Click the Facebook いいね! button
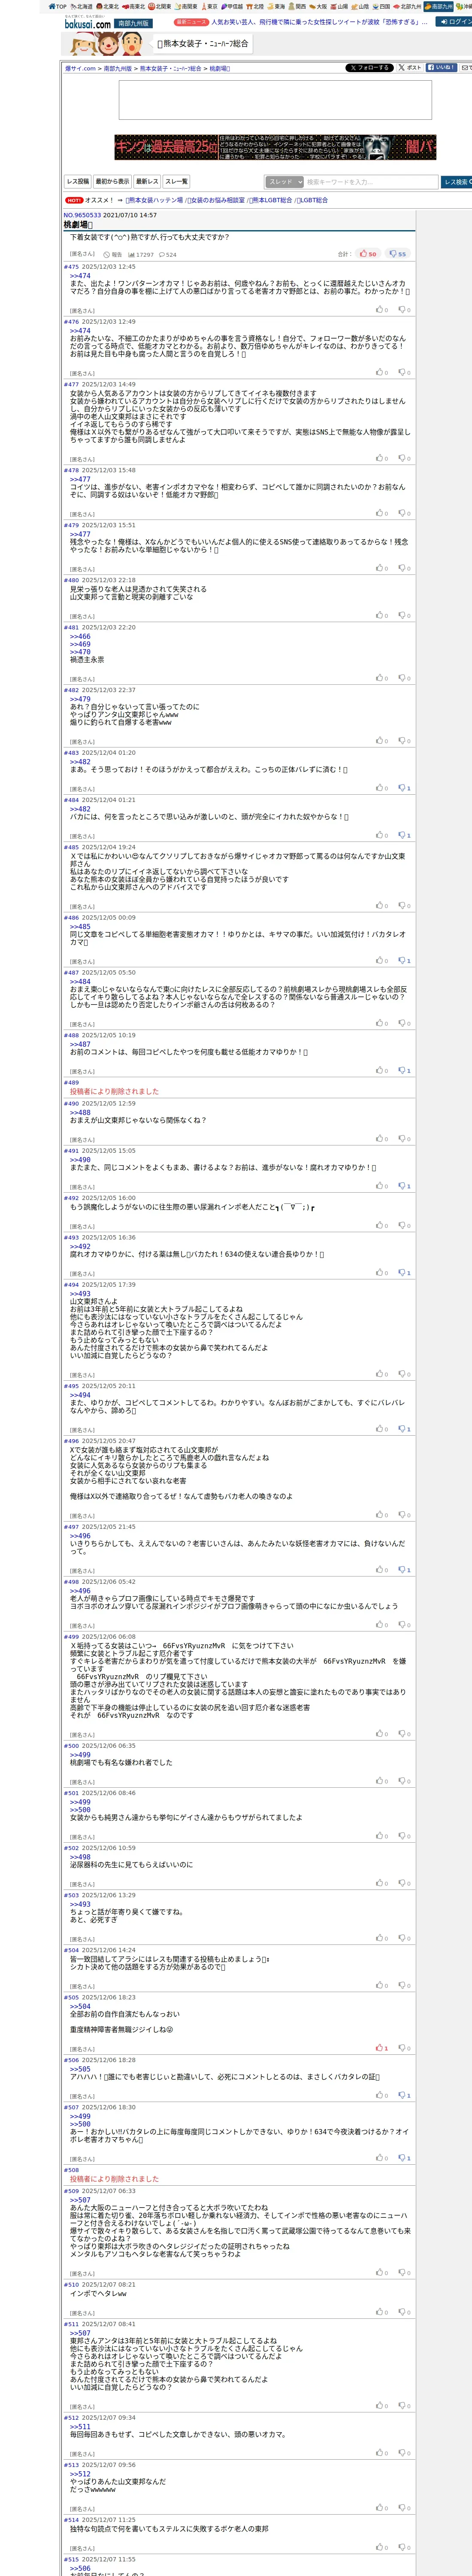The height and width of the screenshot is (2576, 472). pyautogui.click(x=441, y=68)
